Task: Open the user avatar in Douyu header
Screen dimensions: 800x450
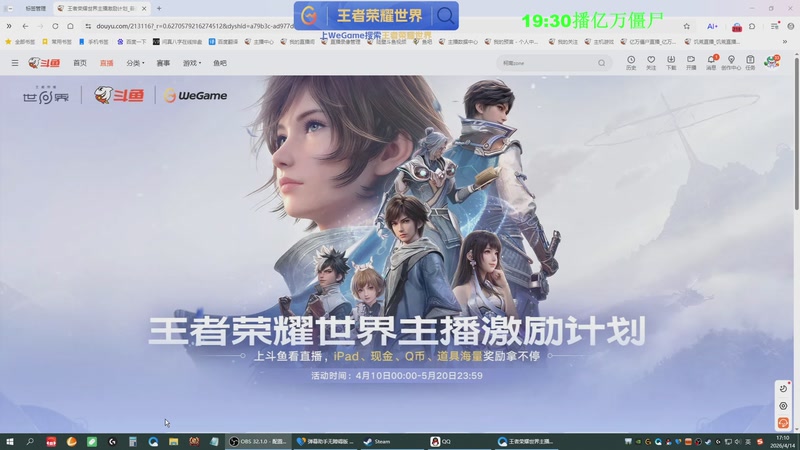Action: tap(771, 62)
